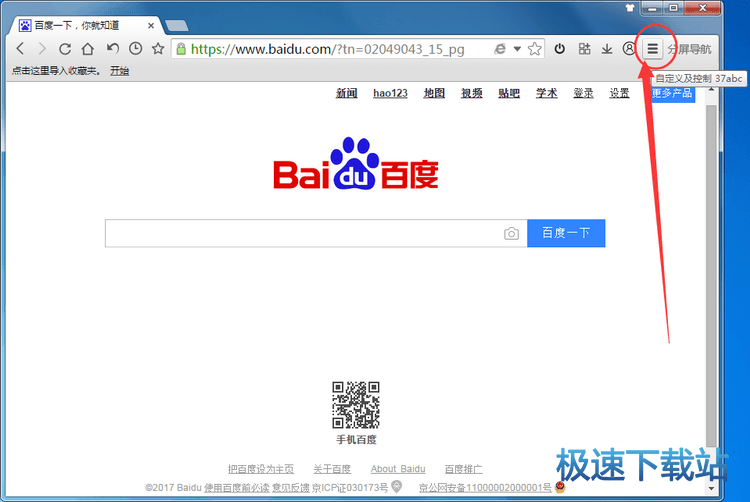Close the 百度一下 tab
750x502 pixels.
pos(151,26)
